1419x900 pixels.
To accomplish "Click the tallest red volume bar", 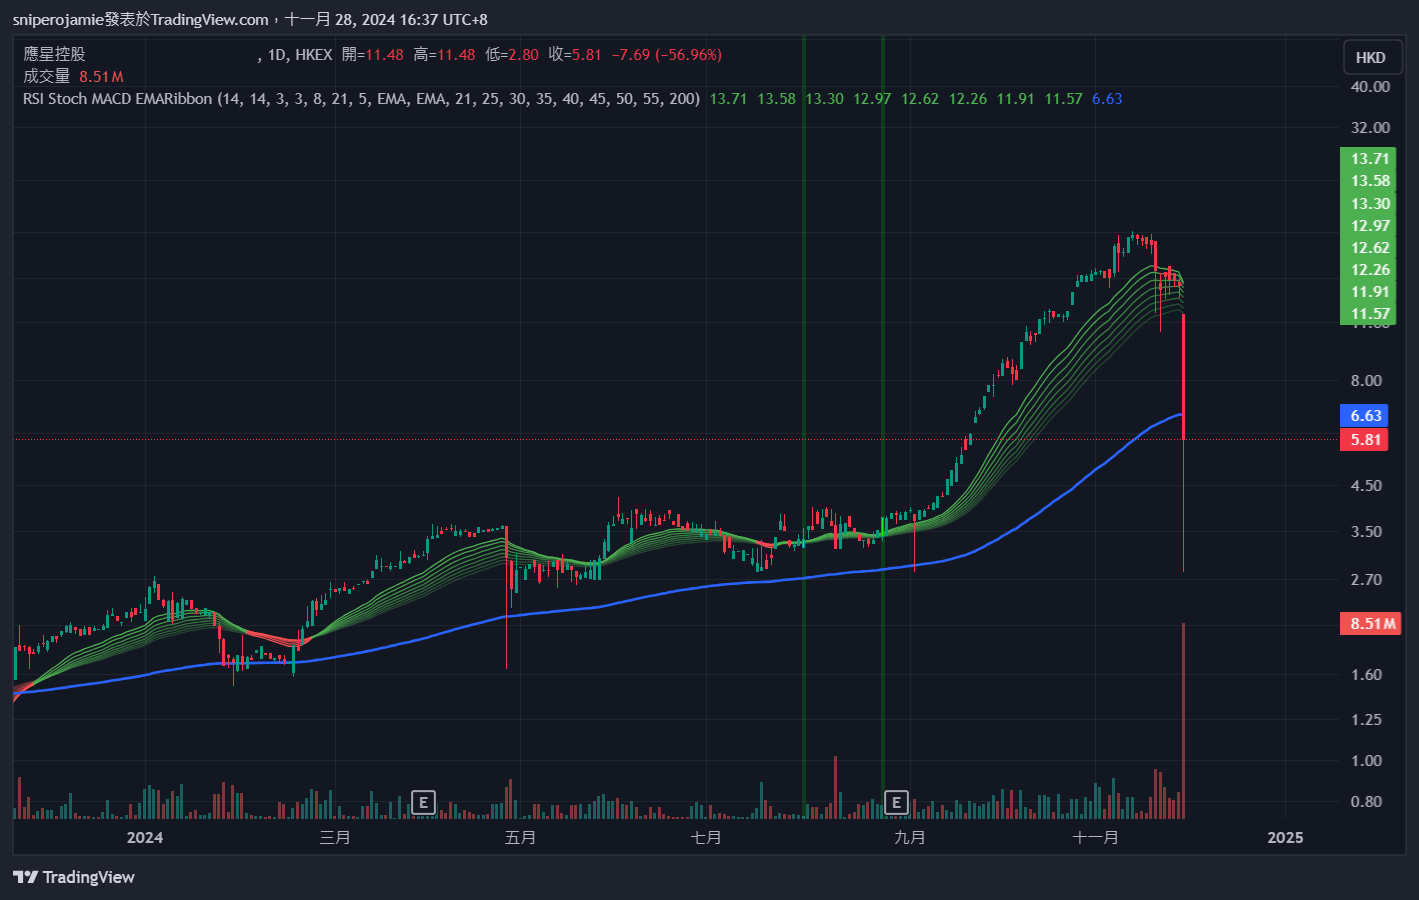I will click(1184, 720).
